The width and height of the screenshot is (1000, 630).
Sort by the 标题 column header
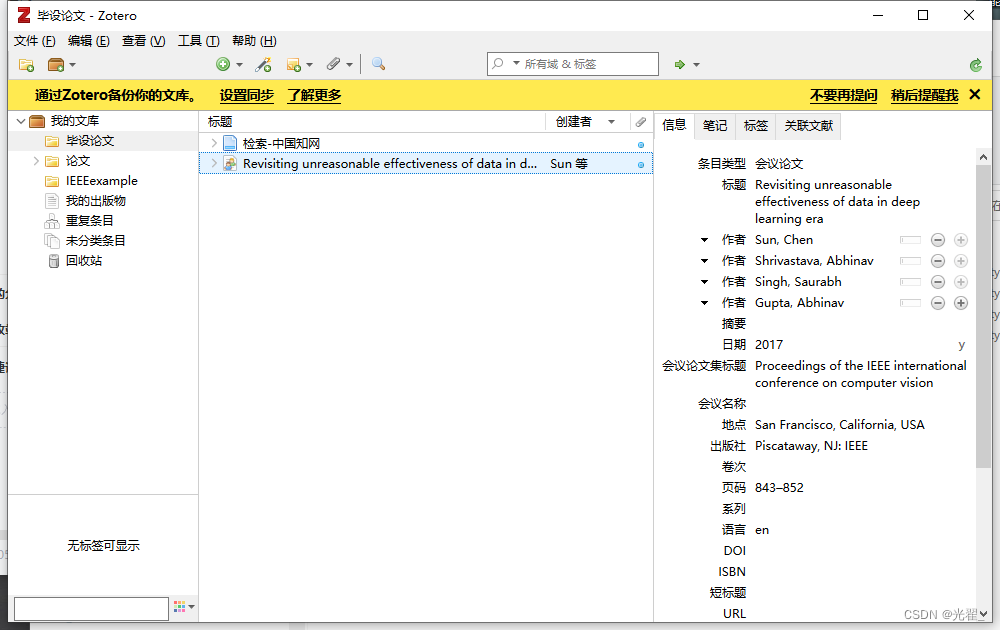tap(372, 122)
